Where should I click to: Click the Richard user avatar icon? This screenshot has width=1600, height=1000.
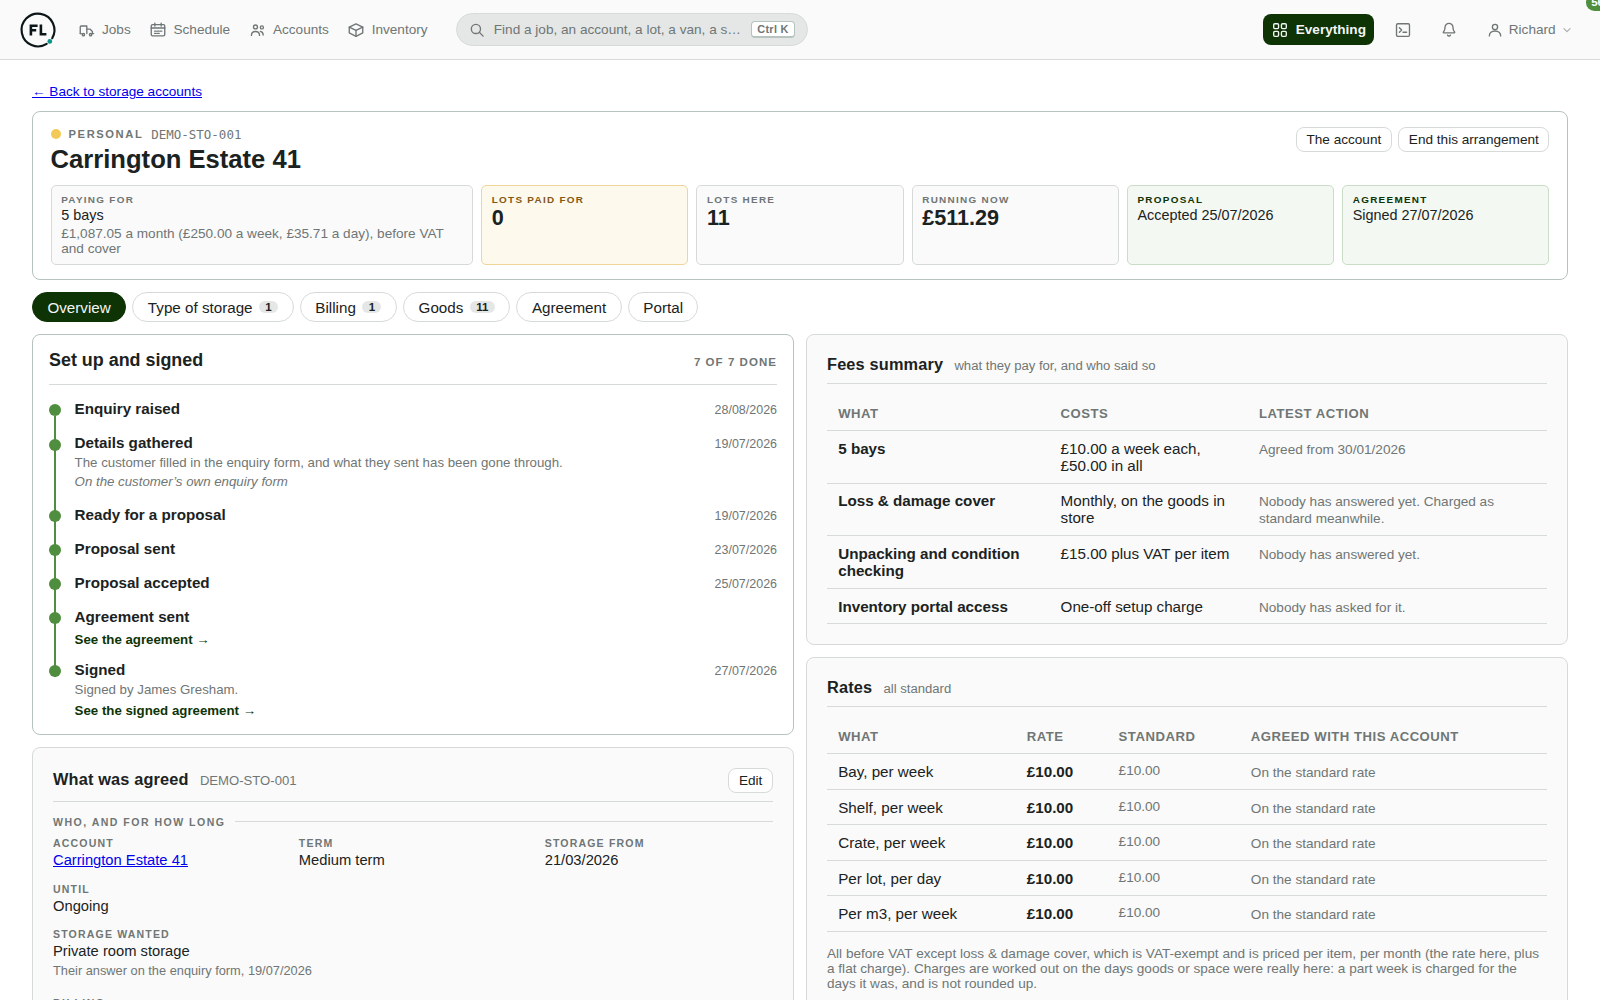(x=1495, y=30)
